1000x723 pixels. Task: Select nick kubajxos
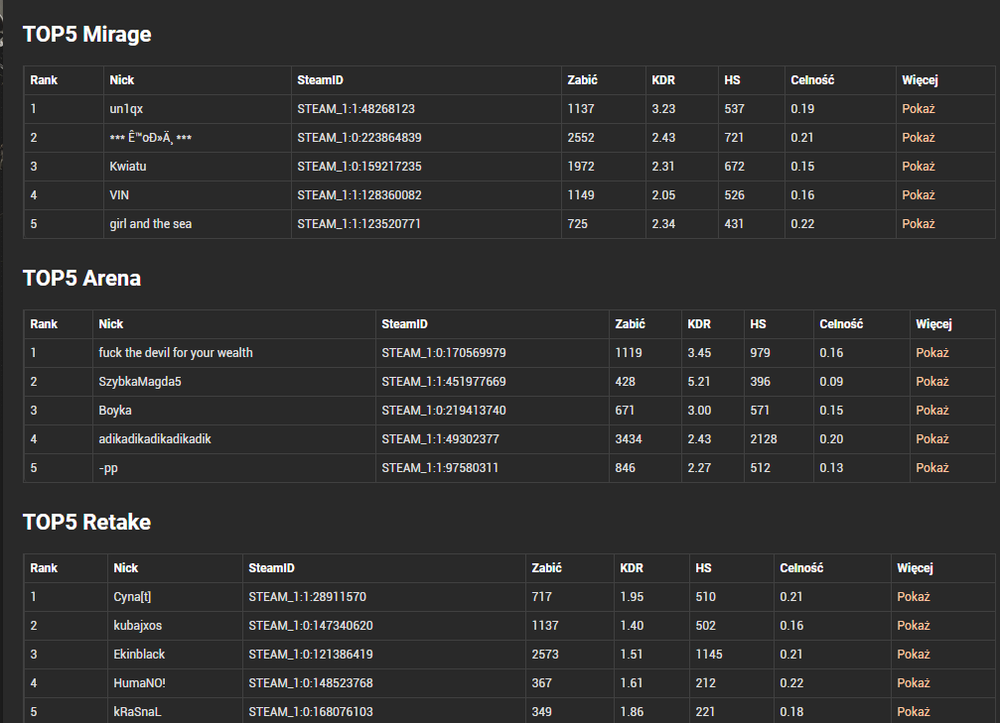[x=138, y=626]
